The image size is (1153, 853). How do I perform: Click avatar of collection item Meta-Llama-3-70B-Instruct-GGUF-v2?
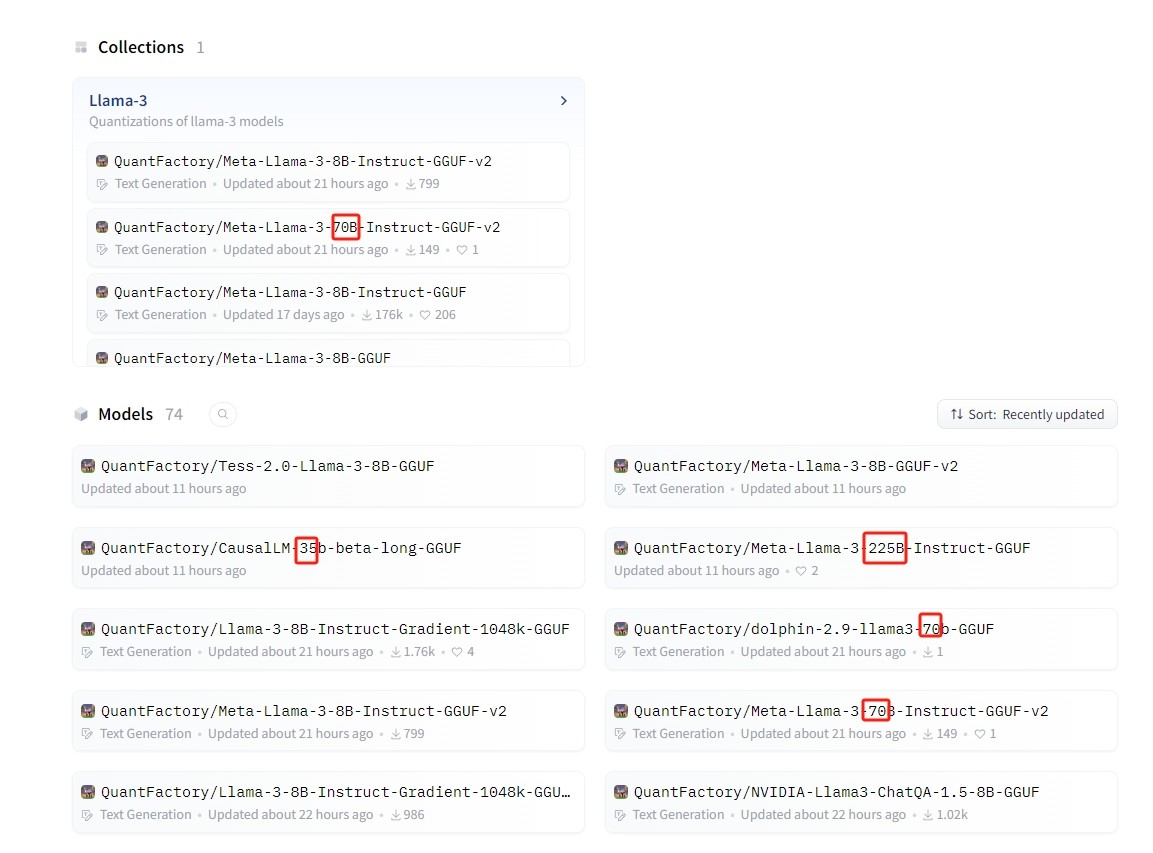(102, 227)
